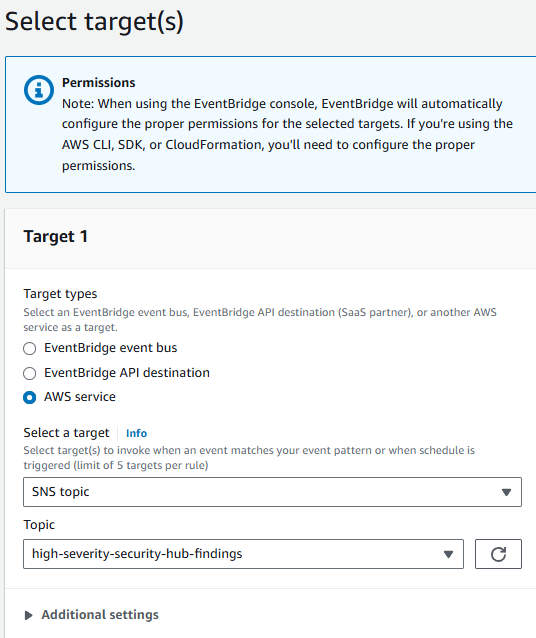Click the Select target(s) page title
Screen dimensions: 536x638
point(94,21)
